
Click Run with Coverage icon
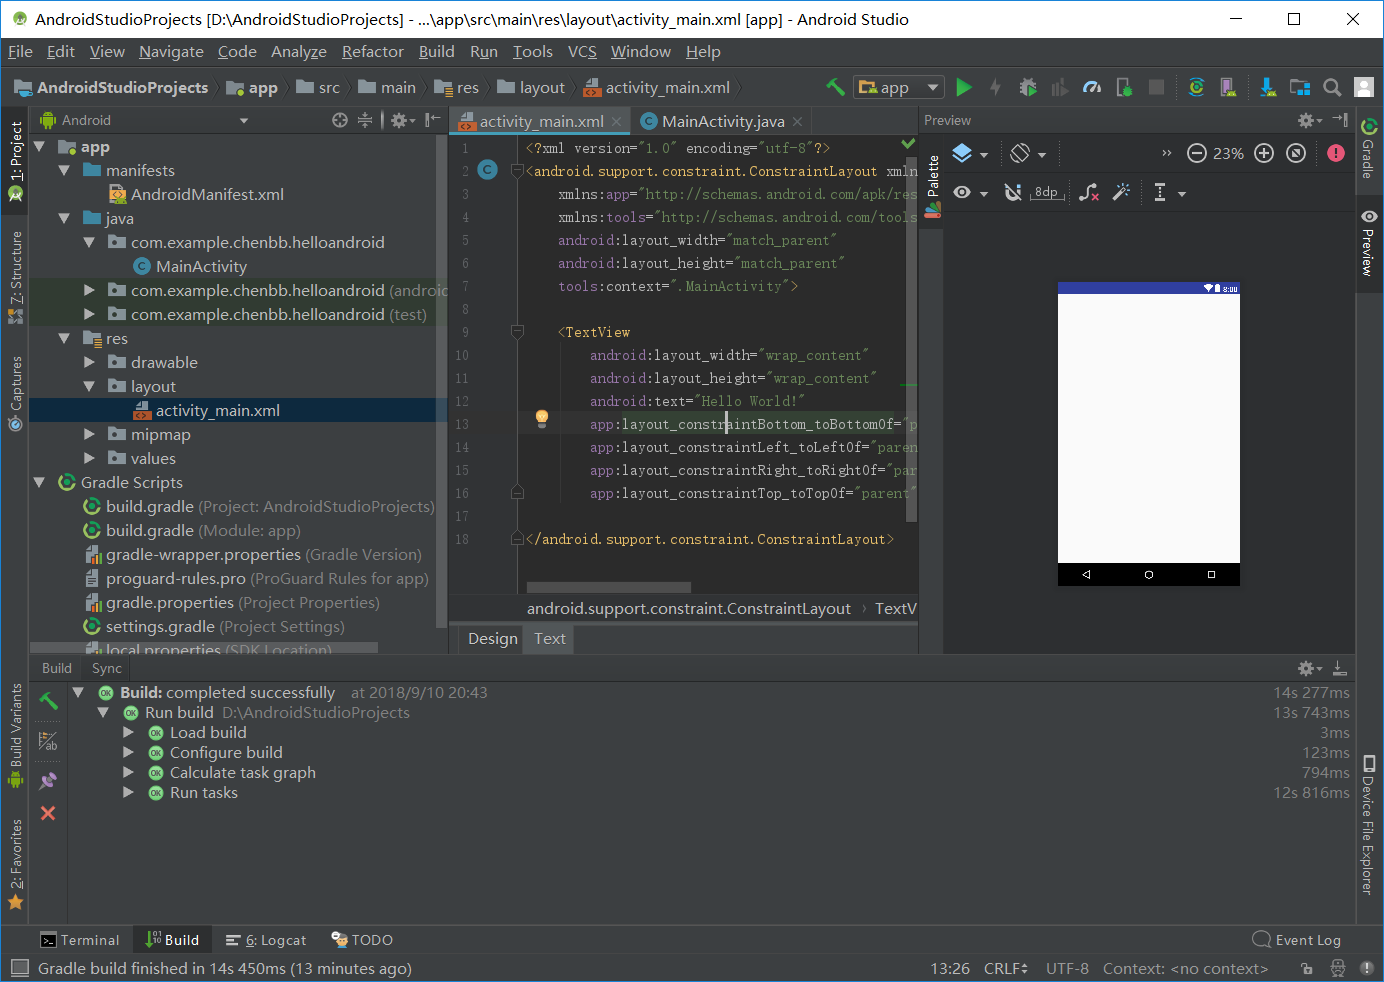pos(1060,87)
